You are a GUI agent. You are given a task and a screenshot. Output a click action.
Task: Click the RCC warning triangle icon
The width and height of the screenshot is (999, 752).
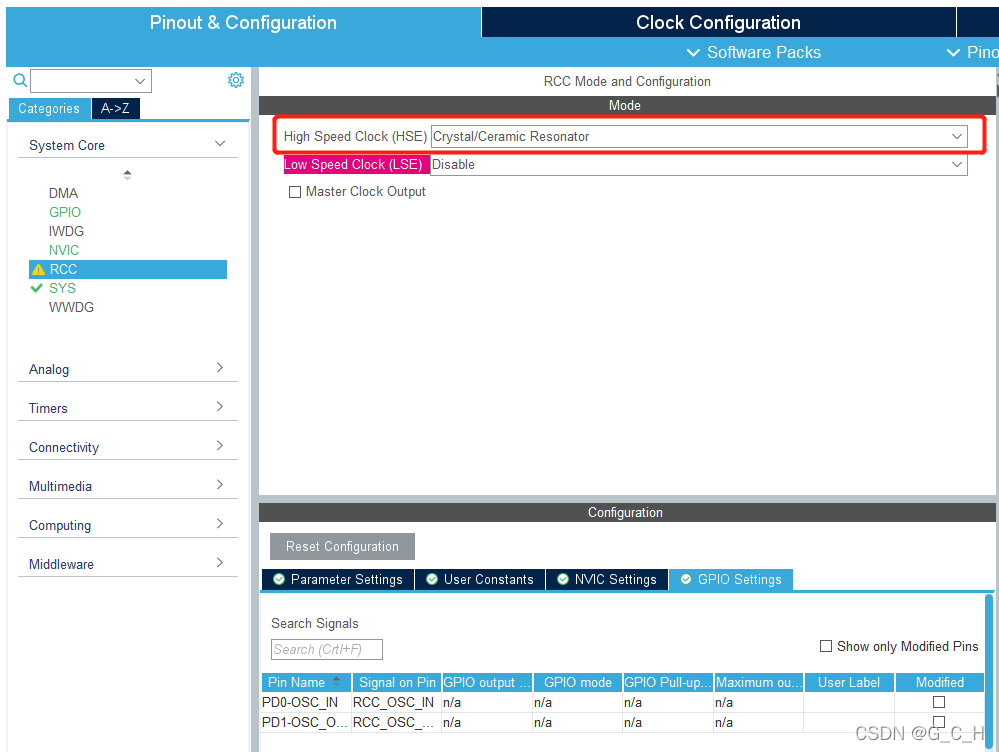pyautogui.click(x=38, y=270)
